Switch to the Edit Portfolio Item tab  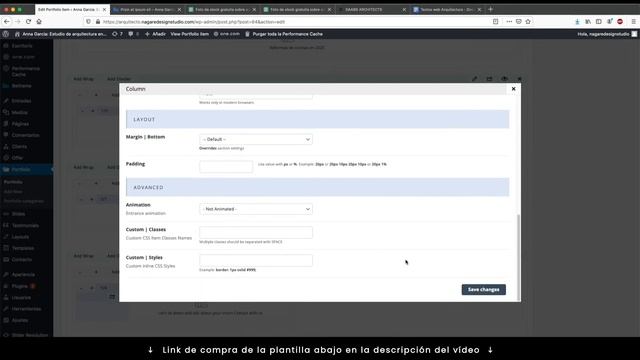(71, 9)
